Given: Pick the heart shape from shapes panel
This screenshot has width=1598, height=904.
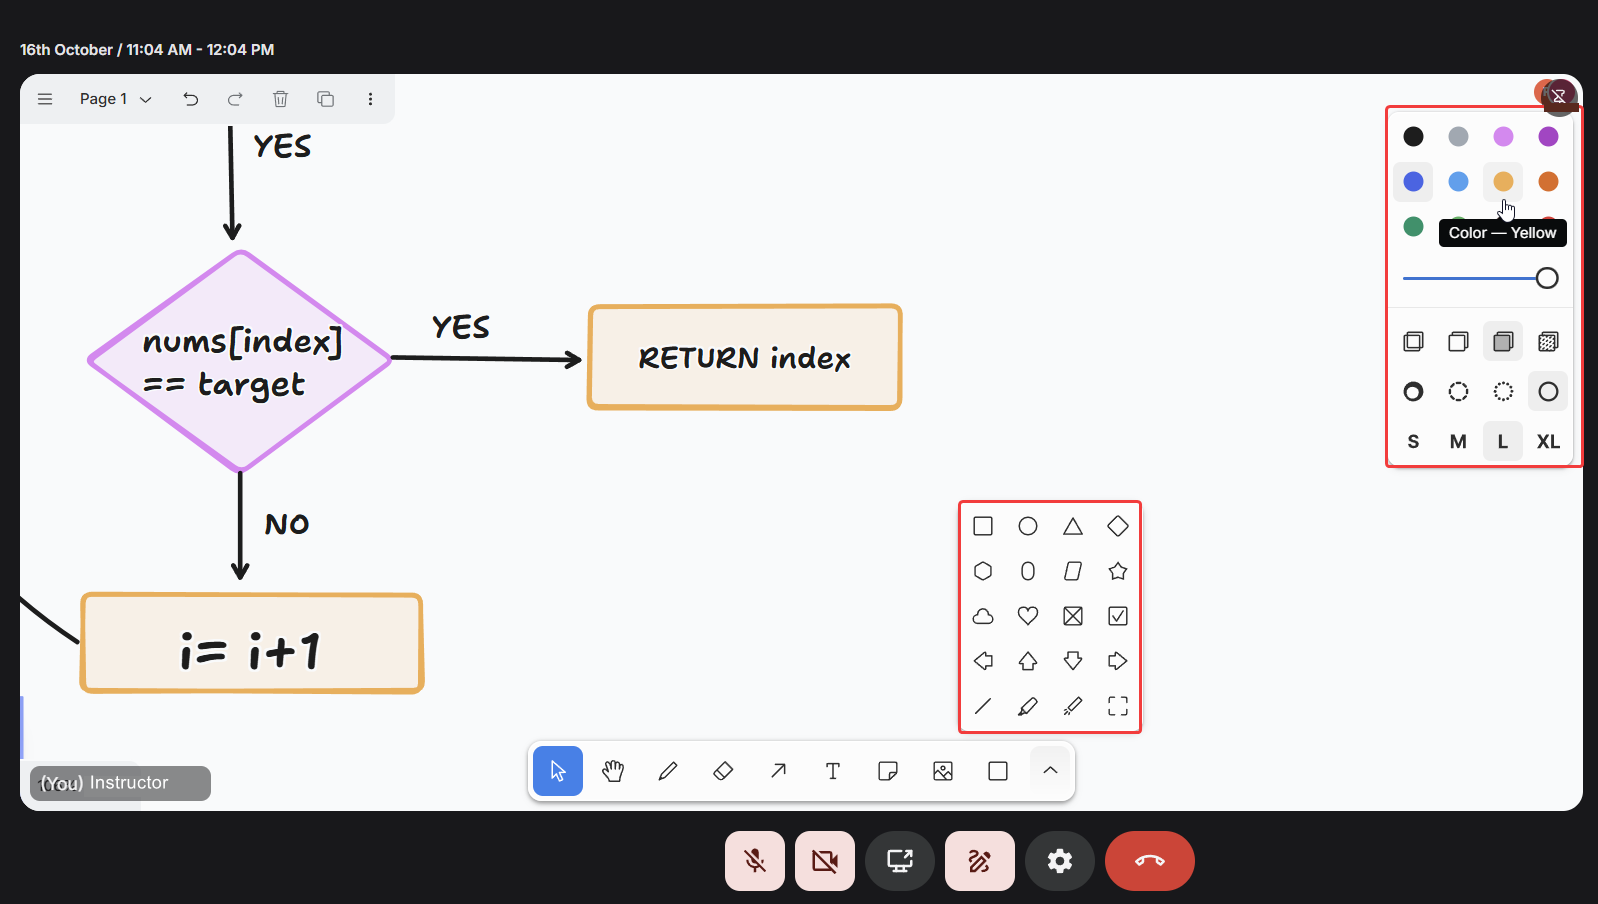Looking at the screenshot, I should pos(1028,616).
